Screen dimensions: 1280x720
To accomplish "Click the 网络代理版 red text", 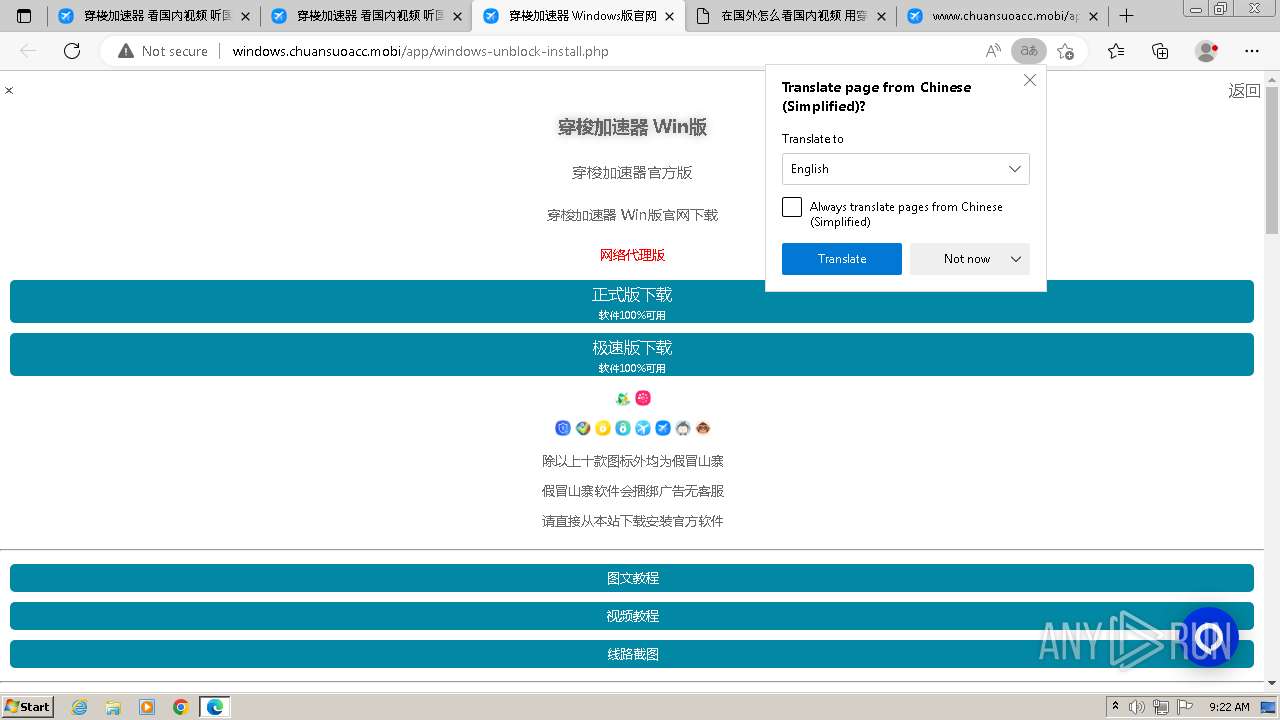I will click(x=632, y=255).
